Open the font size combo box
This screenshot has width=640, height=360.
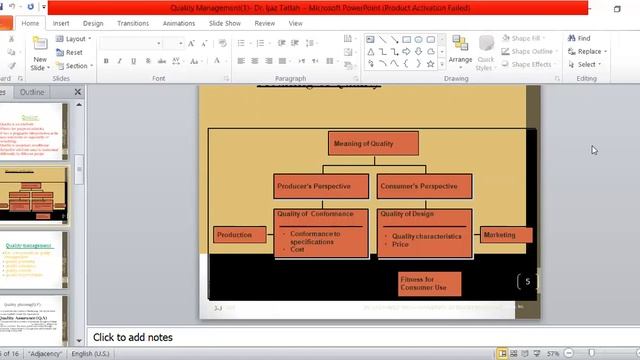point(173,43)
